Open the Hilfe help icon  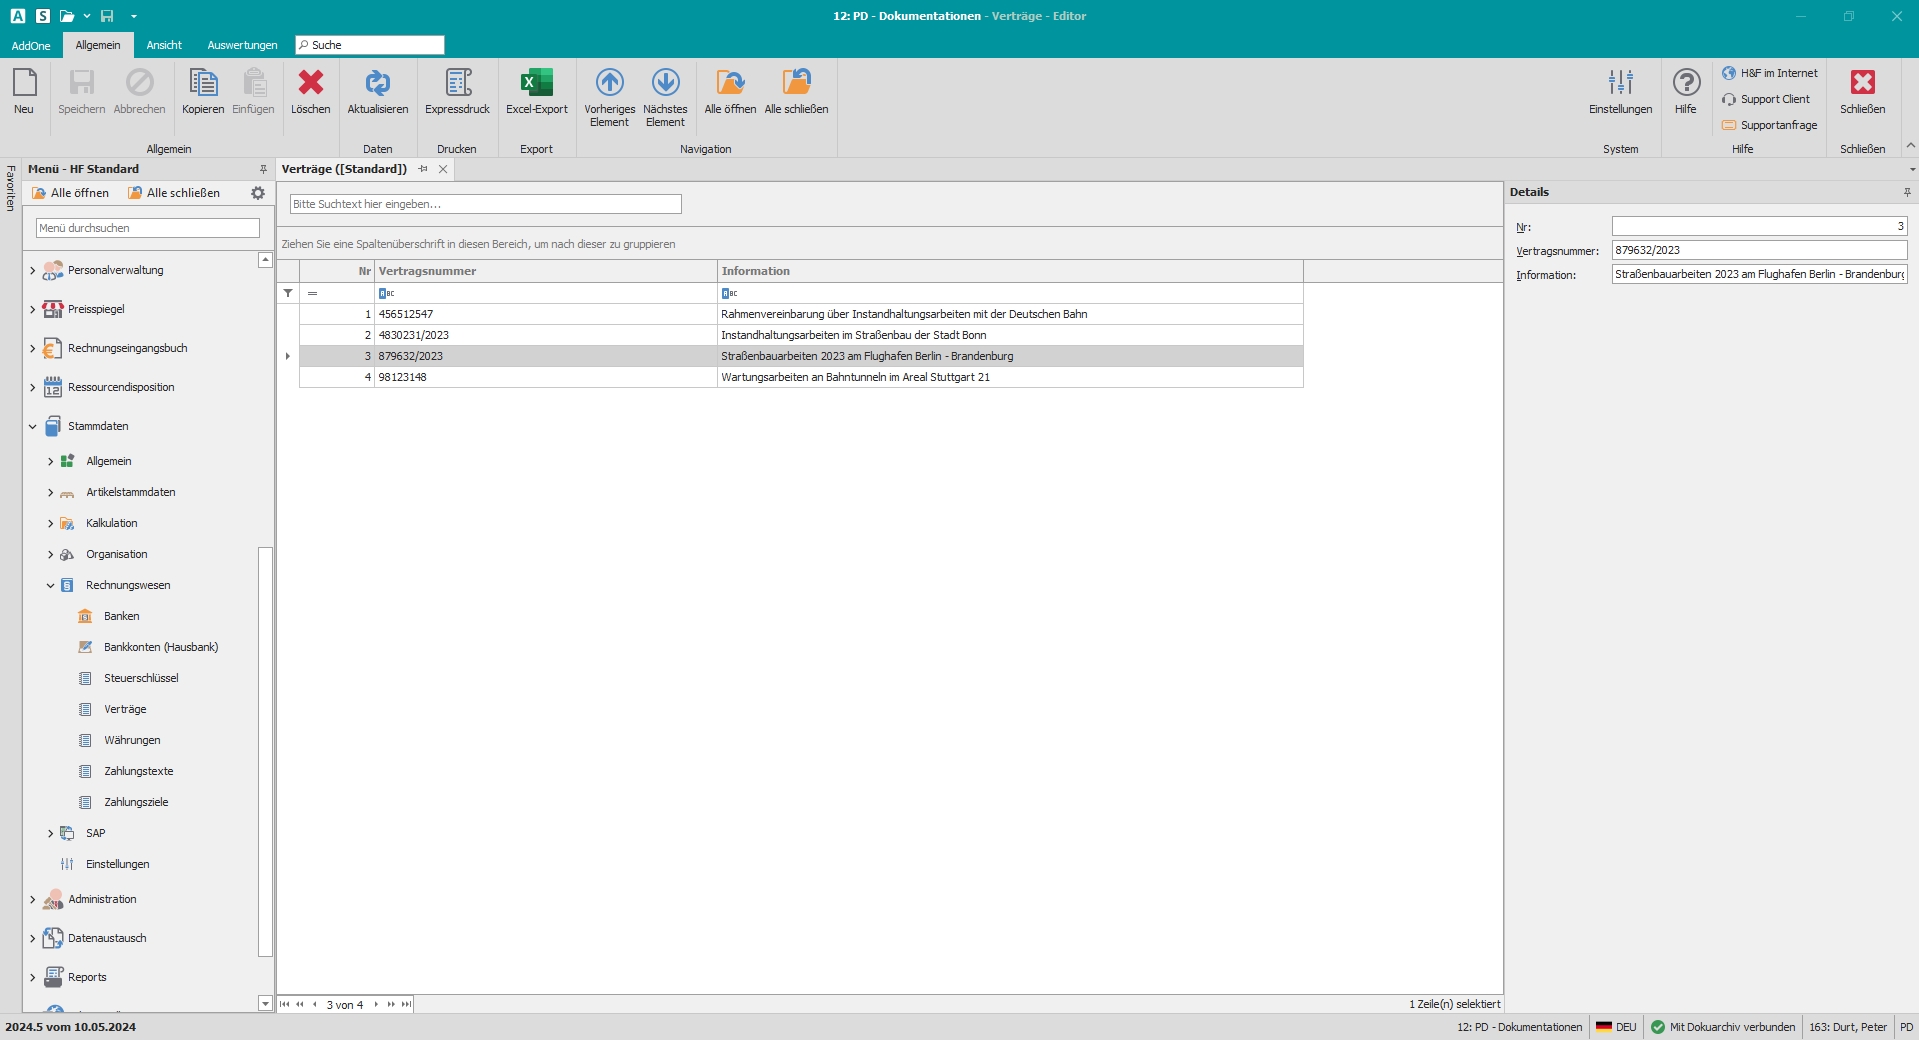coord(1686,84)
